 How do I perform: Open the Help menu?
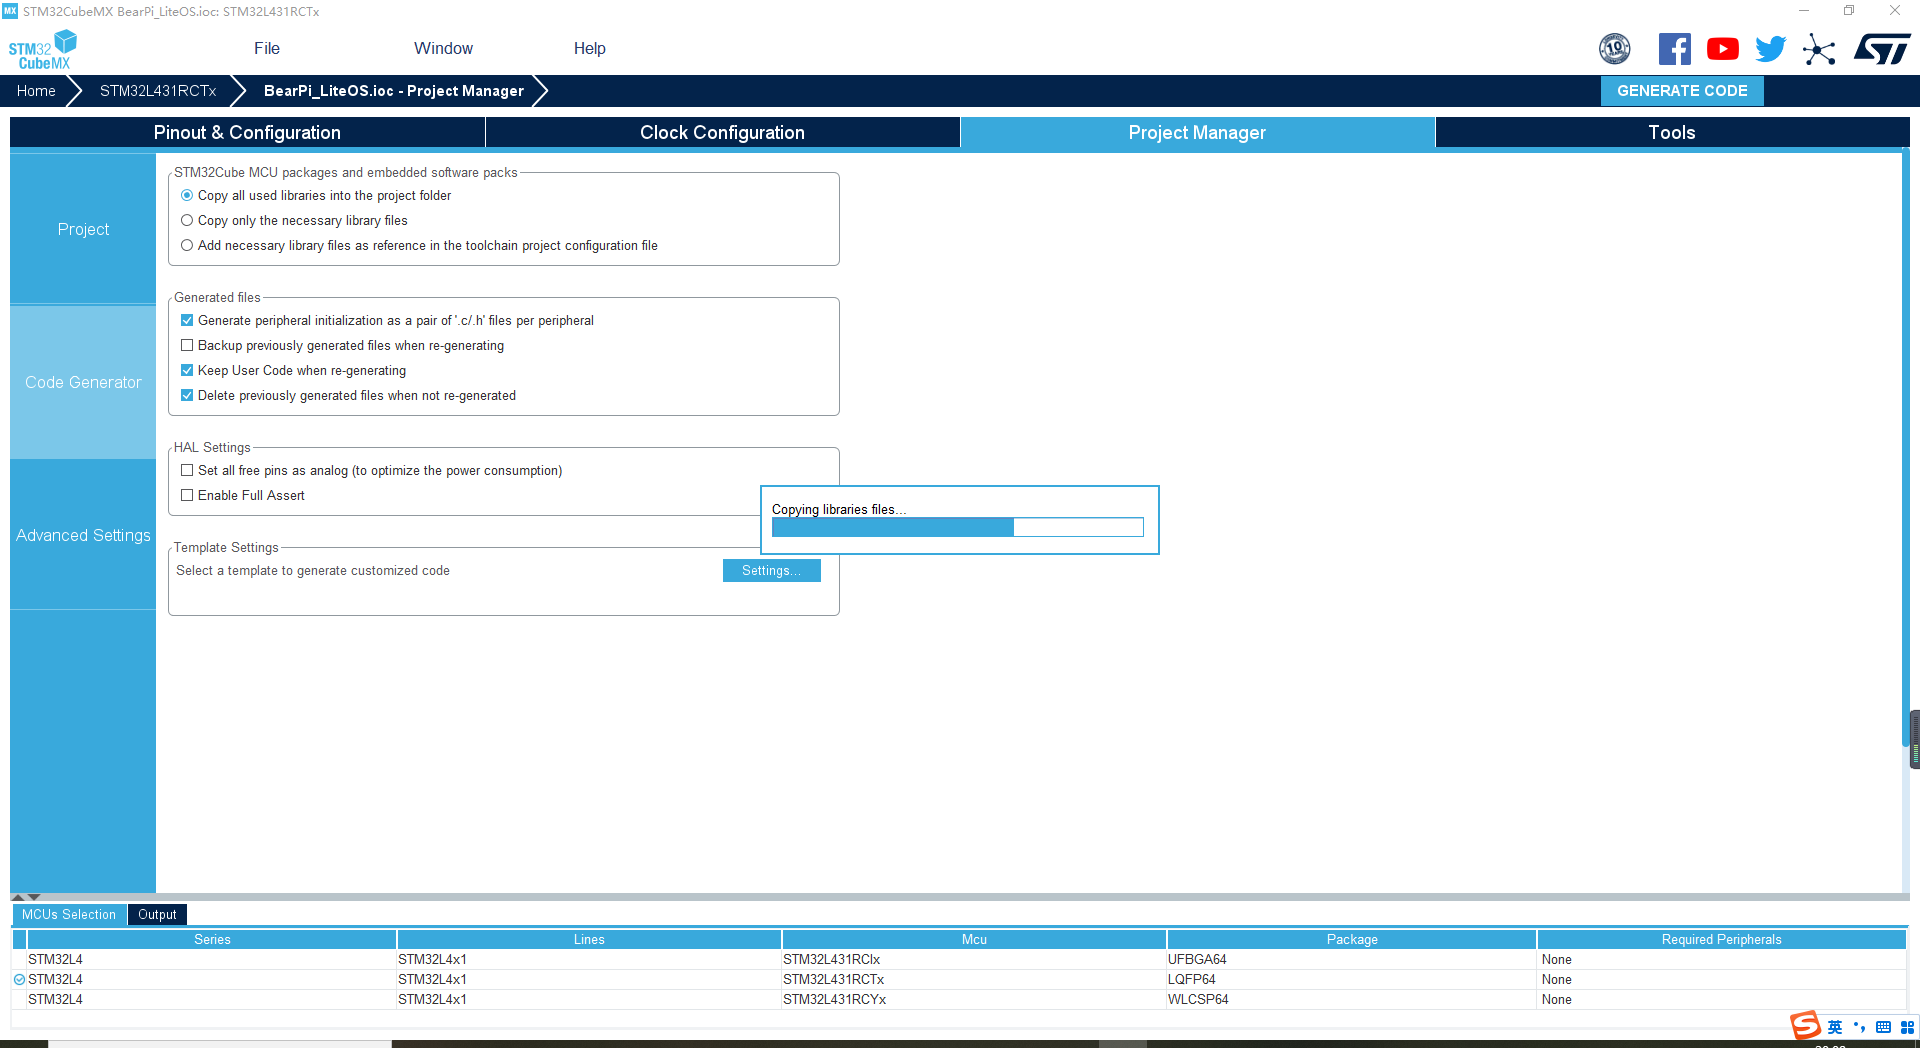[x=589, y=49]
